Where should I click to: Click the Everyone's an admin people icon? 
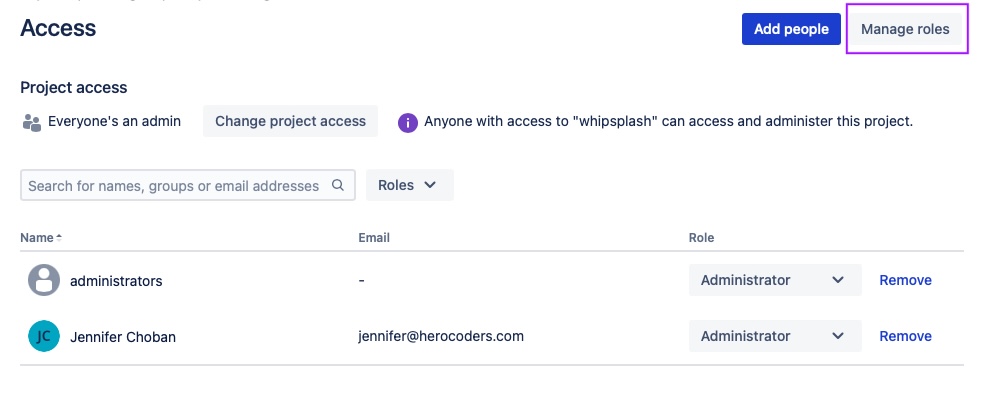pyautogui.click(x=30, y=122)
